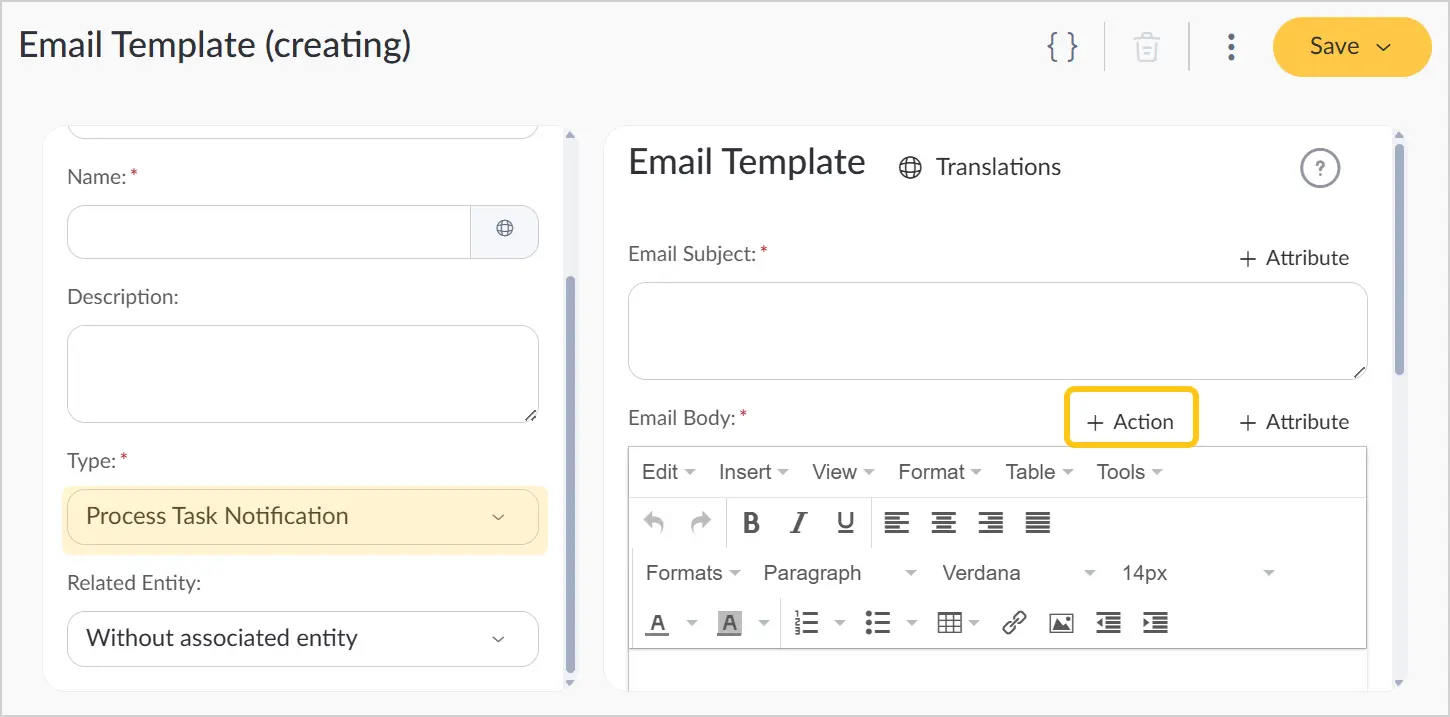Open the Table menu
This screenshot has height=717, width=1450.
pos(1039,472)
